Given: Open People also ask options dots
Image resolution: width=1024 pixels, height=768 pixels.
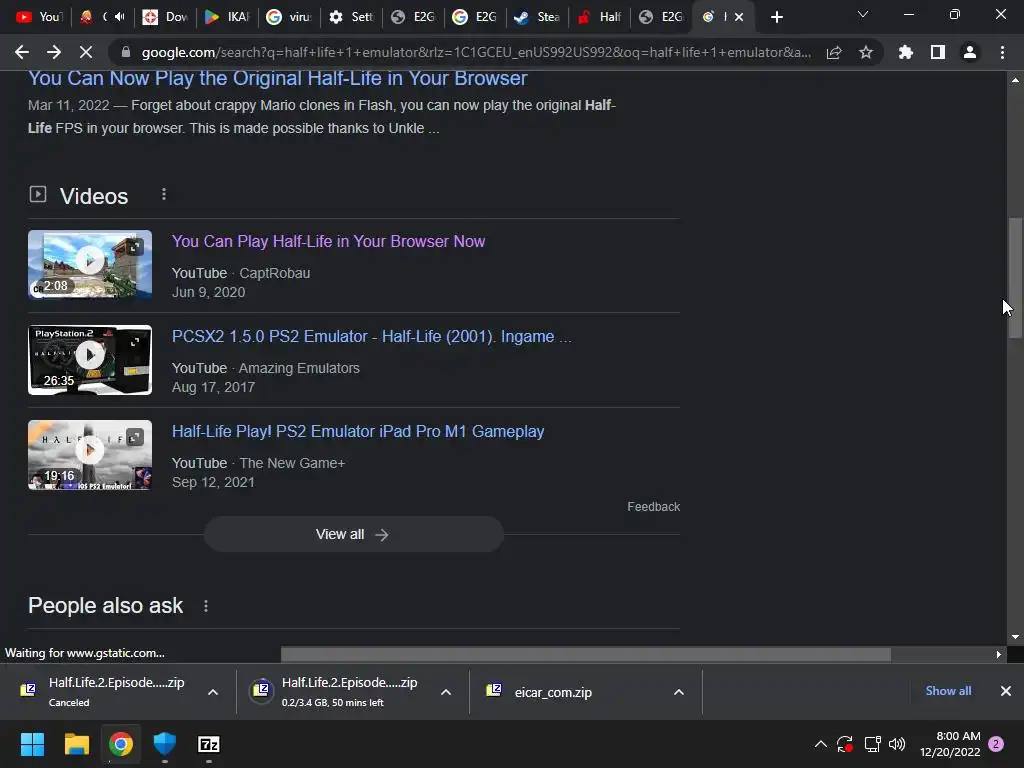Looking at the screenshot, I should point(206,606).
